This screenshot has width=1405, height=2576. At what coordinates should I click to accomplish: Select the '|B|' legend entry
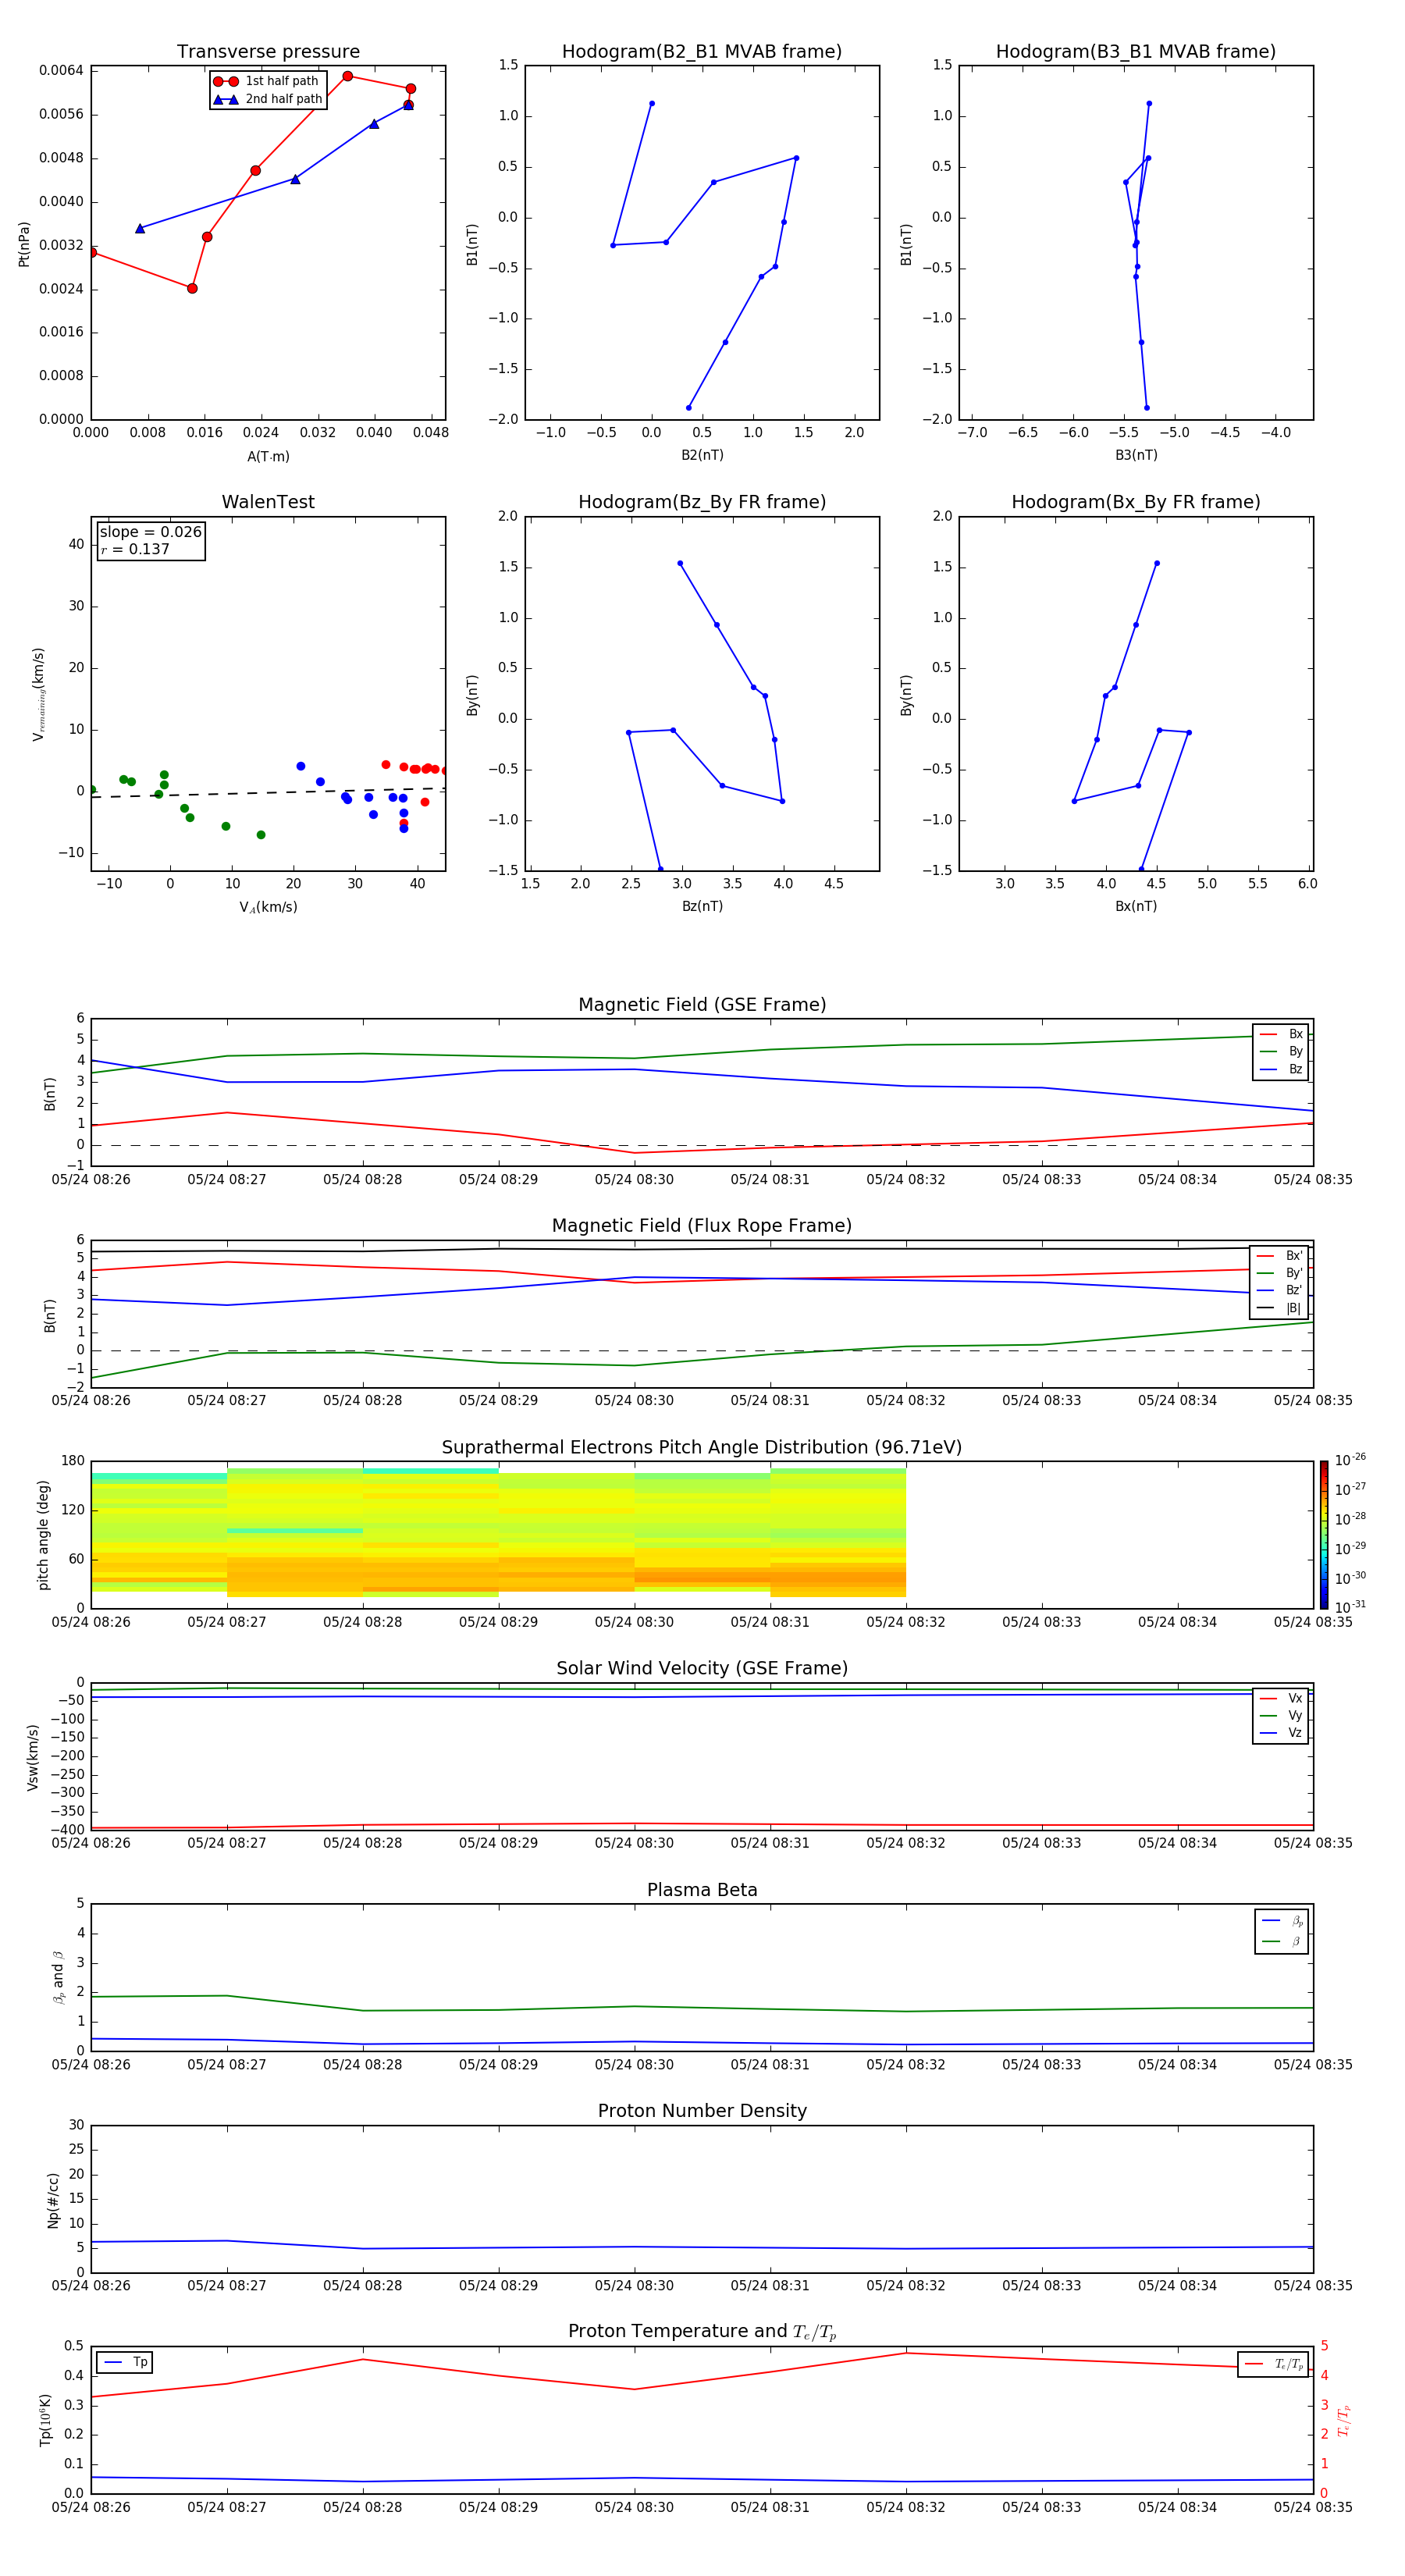[1279, 1308]
